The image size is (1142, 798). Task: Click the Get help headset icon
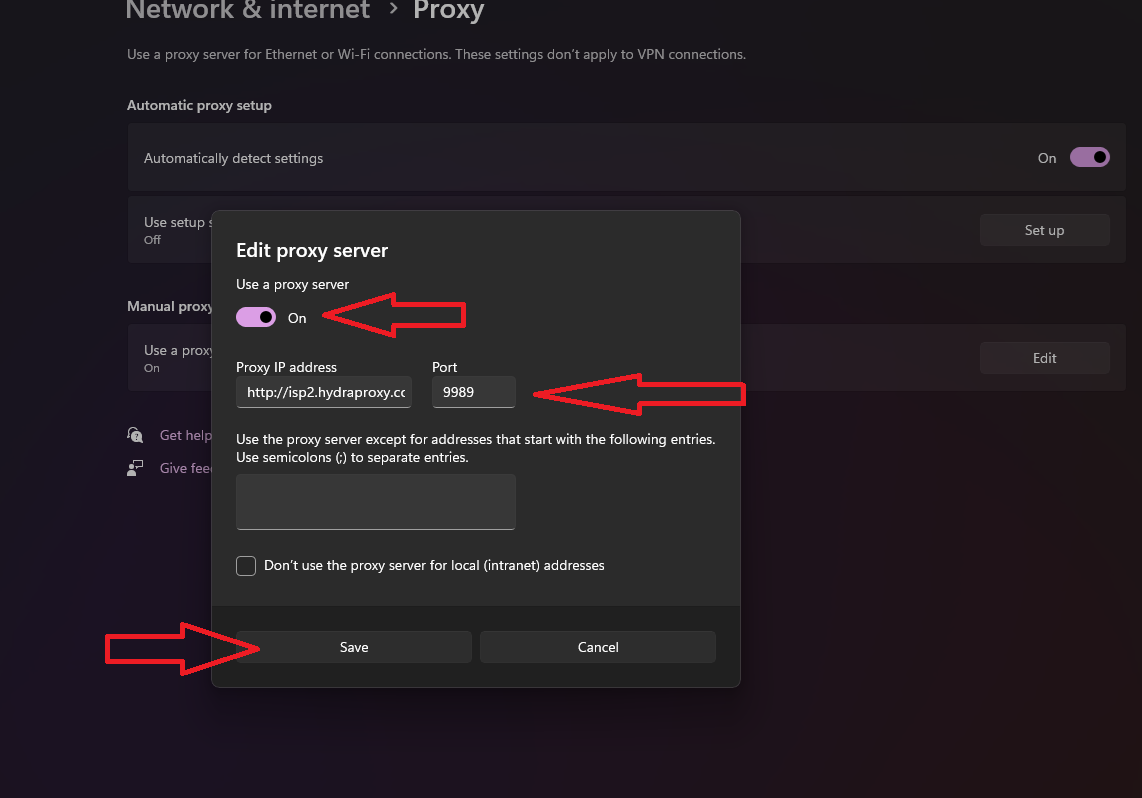[x=135, y=435]
